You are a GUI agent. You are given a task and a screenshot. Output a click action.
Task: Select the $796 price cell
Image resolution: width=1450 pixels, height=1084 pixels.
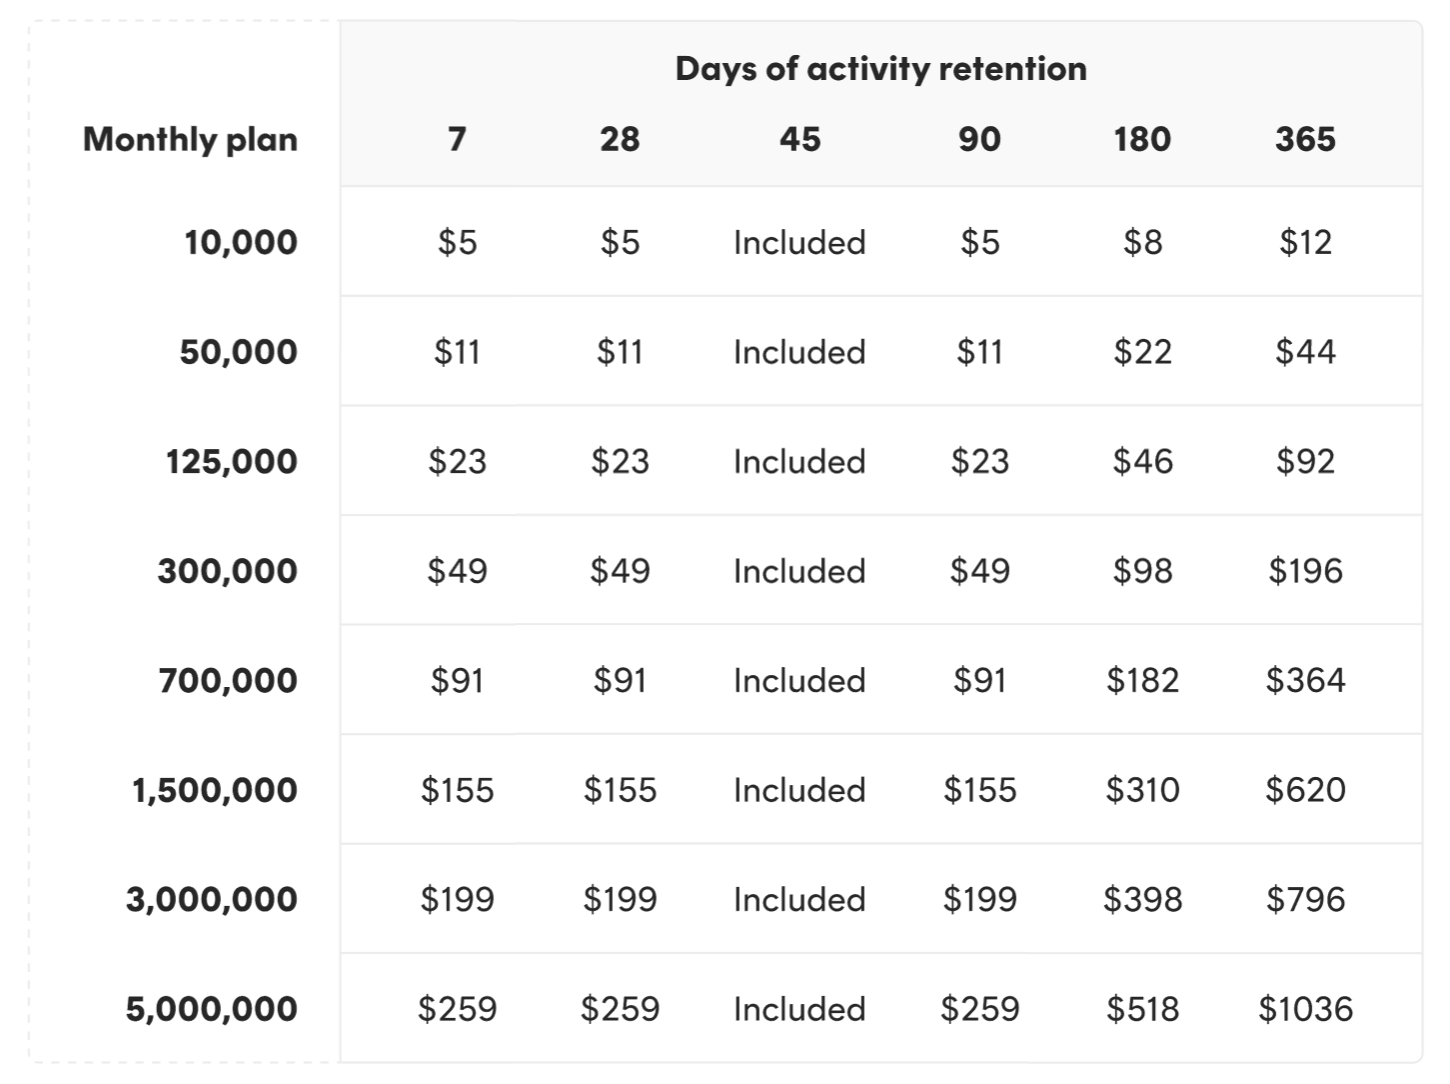[x=1305, y=899]
